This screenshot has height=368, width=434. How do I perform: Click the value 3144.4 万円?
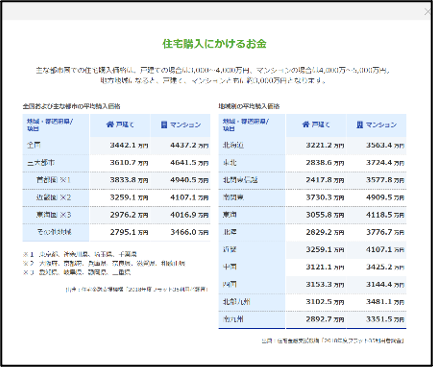pos(385,284)
